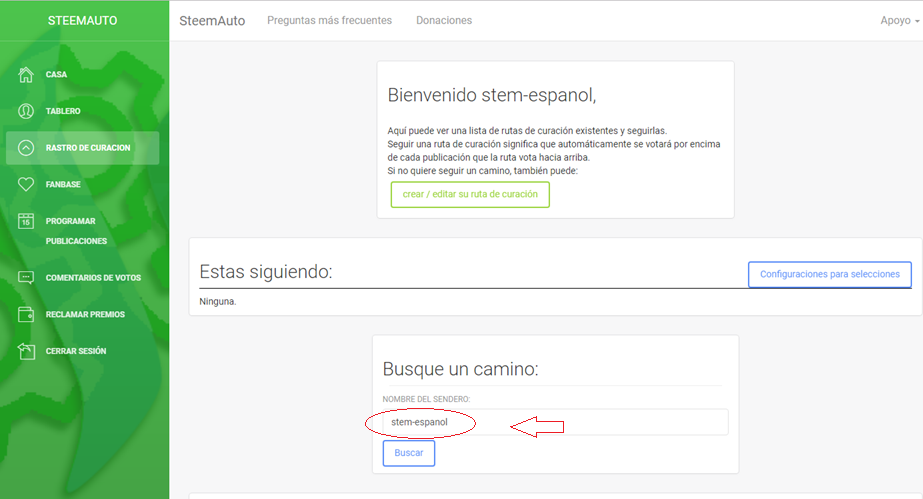Click the Casa home icon
Screen dimensions: 923x499
(26, 74)
